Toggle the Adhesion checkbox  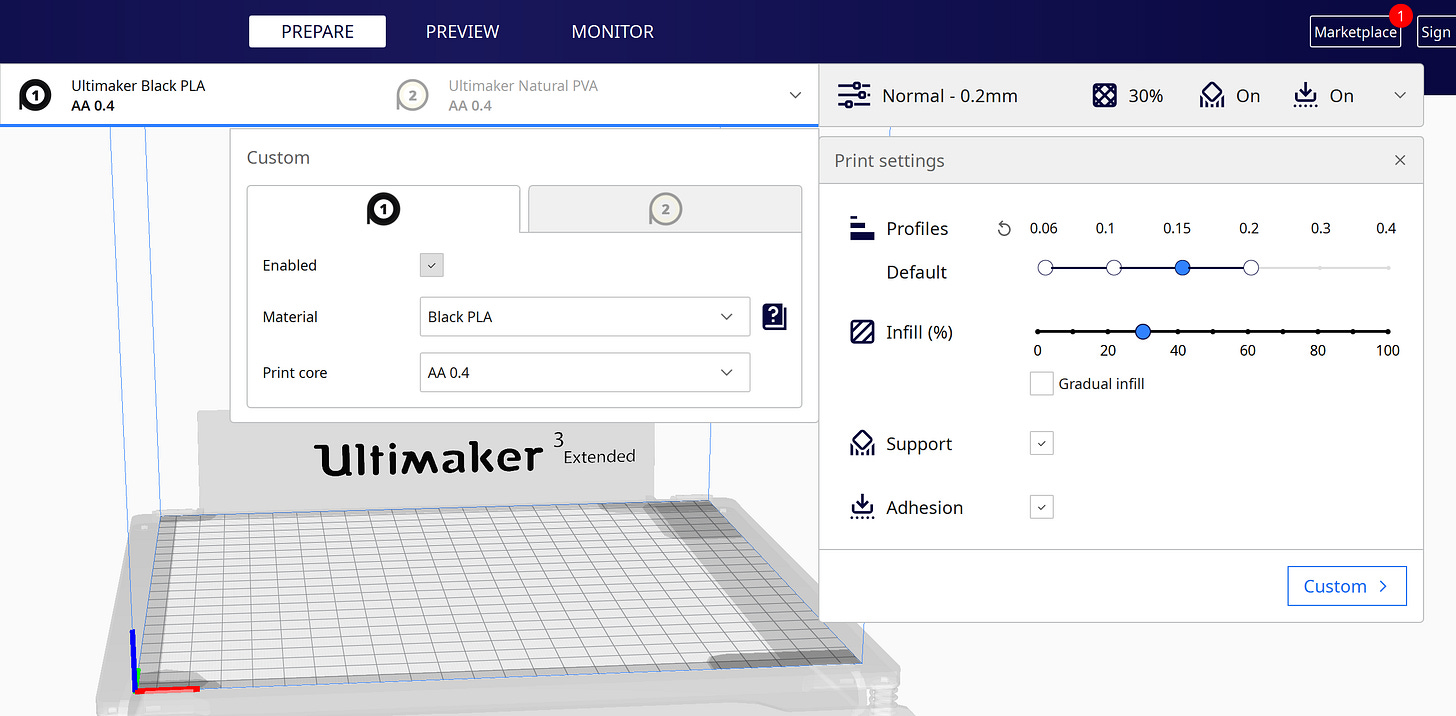pos(1041,507)
